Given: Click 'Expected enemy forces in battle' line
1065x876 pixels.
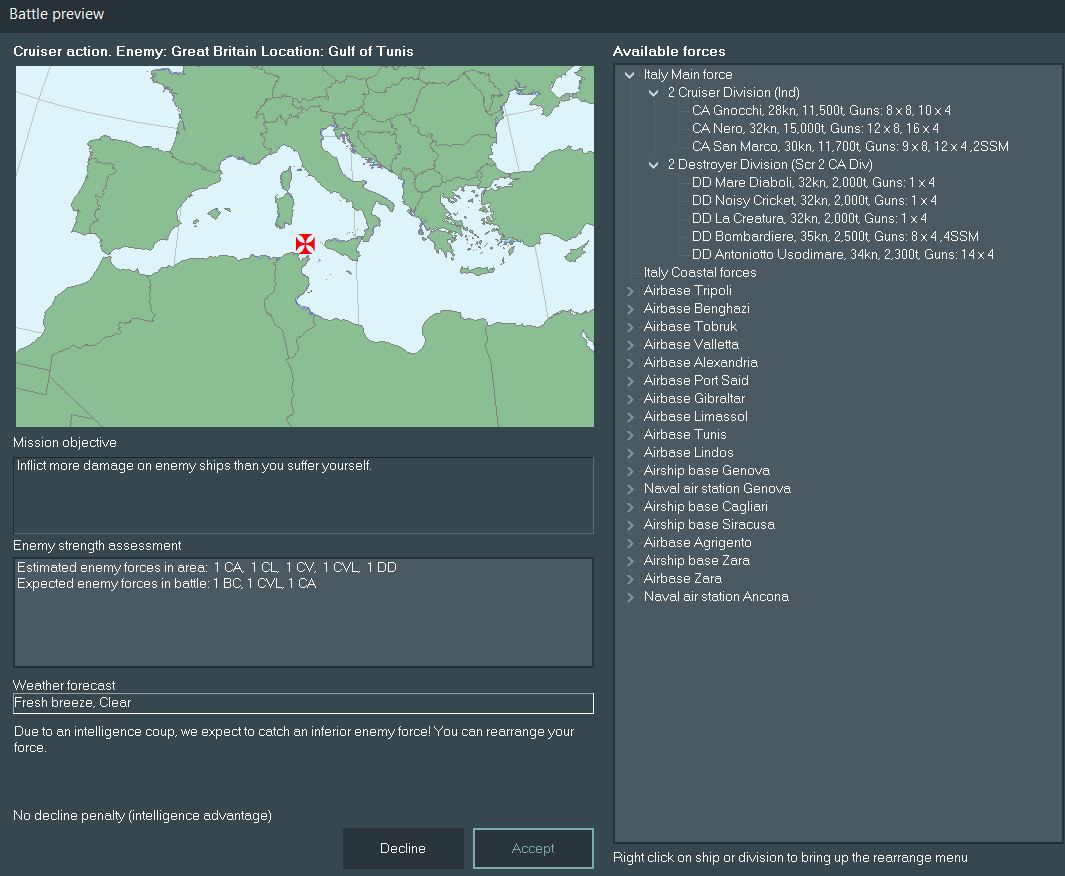Looking at the screenshot, I should 166,583.
